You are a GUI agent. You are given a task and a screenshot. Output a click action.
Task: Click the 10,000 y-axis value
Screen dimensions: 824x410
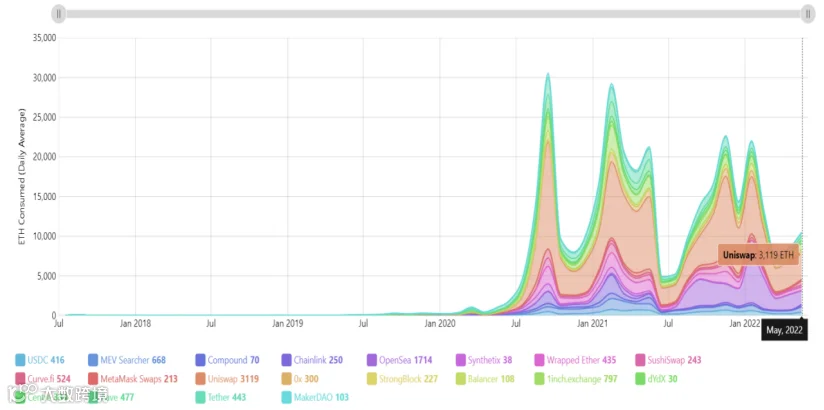[44, 236]
